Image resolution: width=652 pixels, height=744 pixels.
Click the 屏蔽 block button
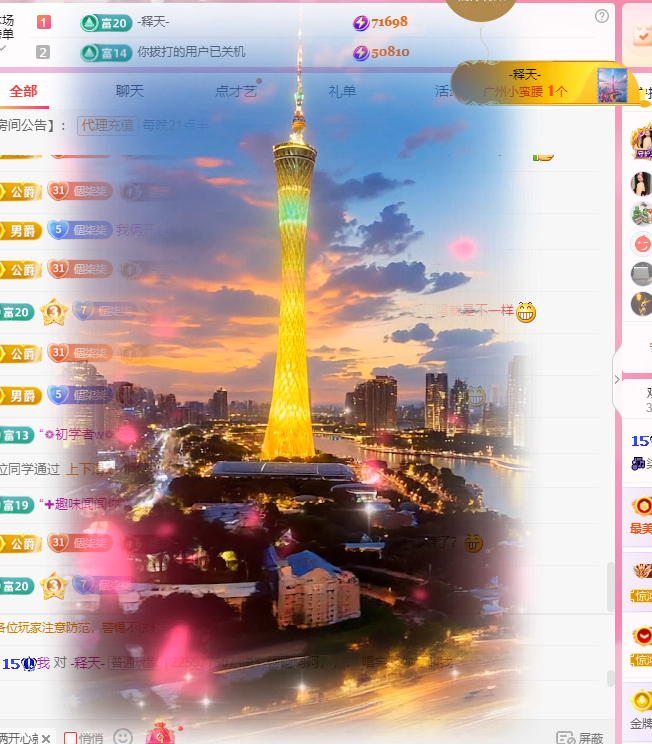[x=579, y=738]
